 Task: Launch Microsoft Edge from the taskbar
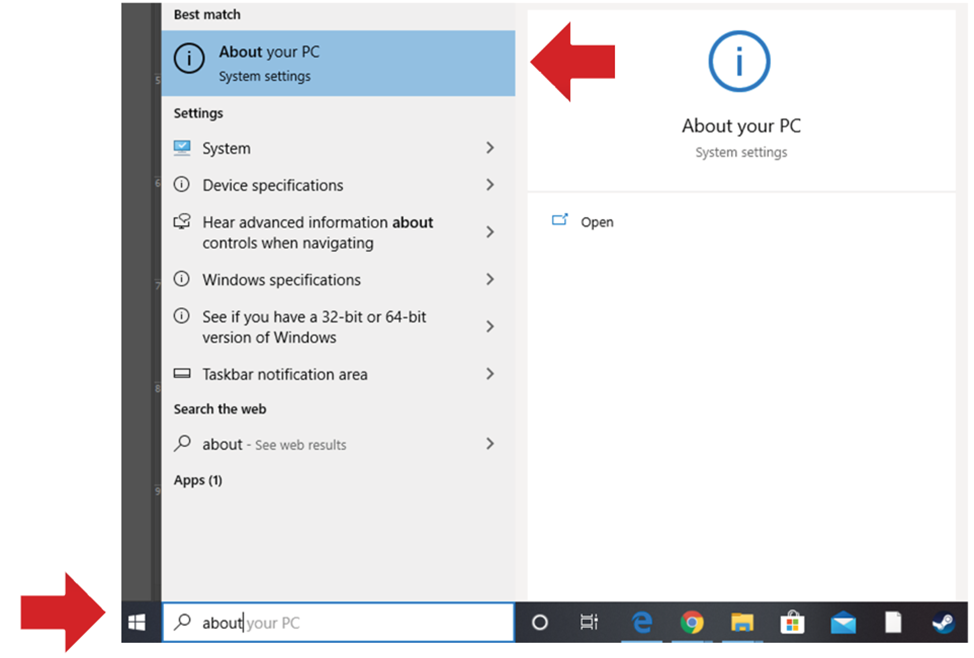642,622
